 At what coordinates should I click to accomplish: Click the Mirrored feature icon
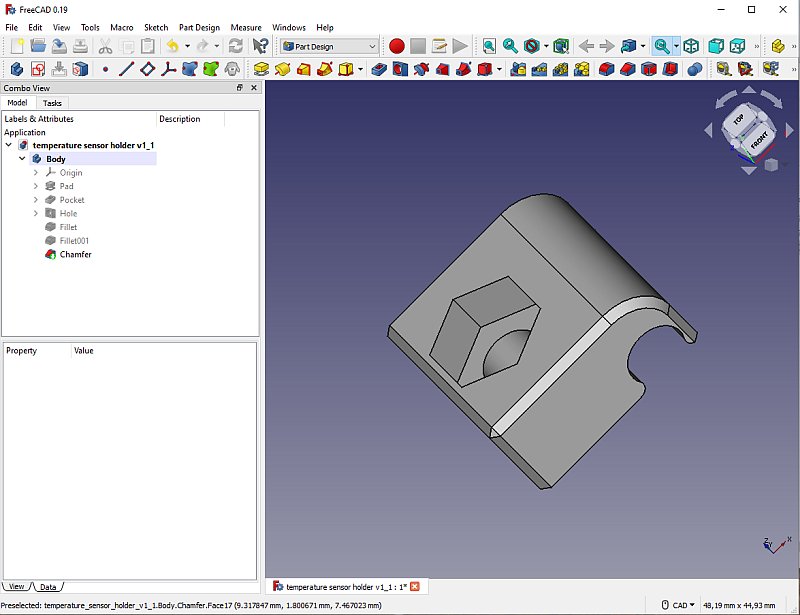(x=518, y=69)
